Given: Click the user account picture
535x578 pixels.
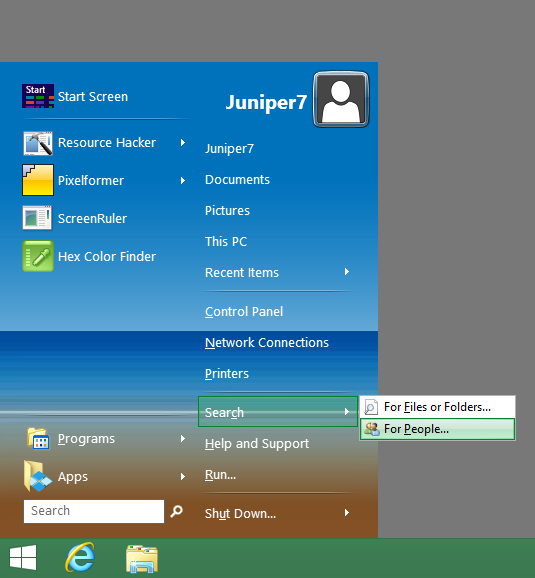Looking at the screenshot, I should tap(341, 100).
